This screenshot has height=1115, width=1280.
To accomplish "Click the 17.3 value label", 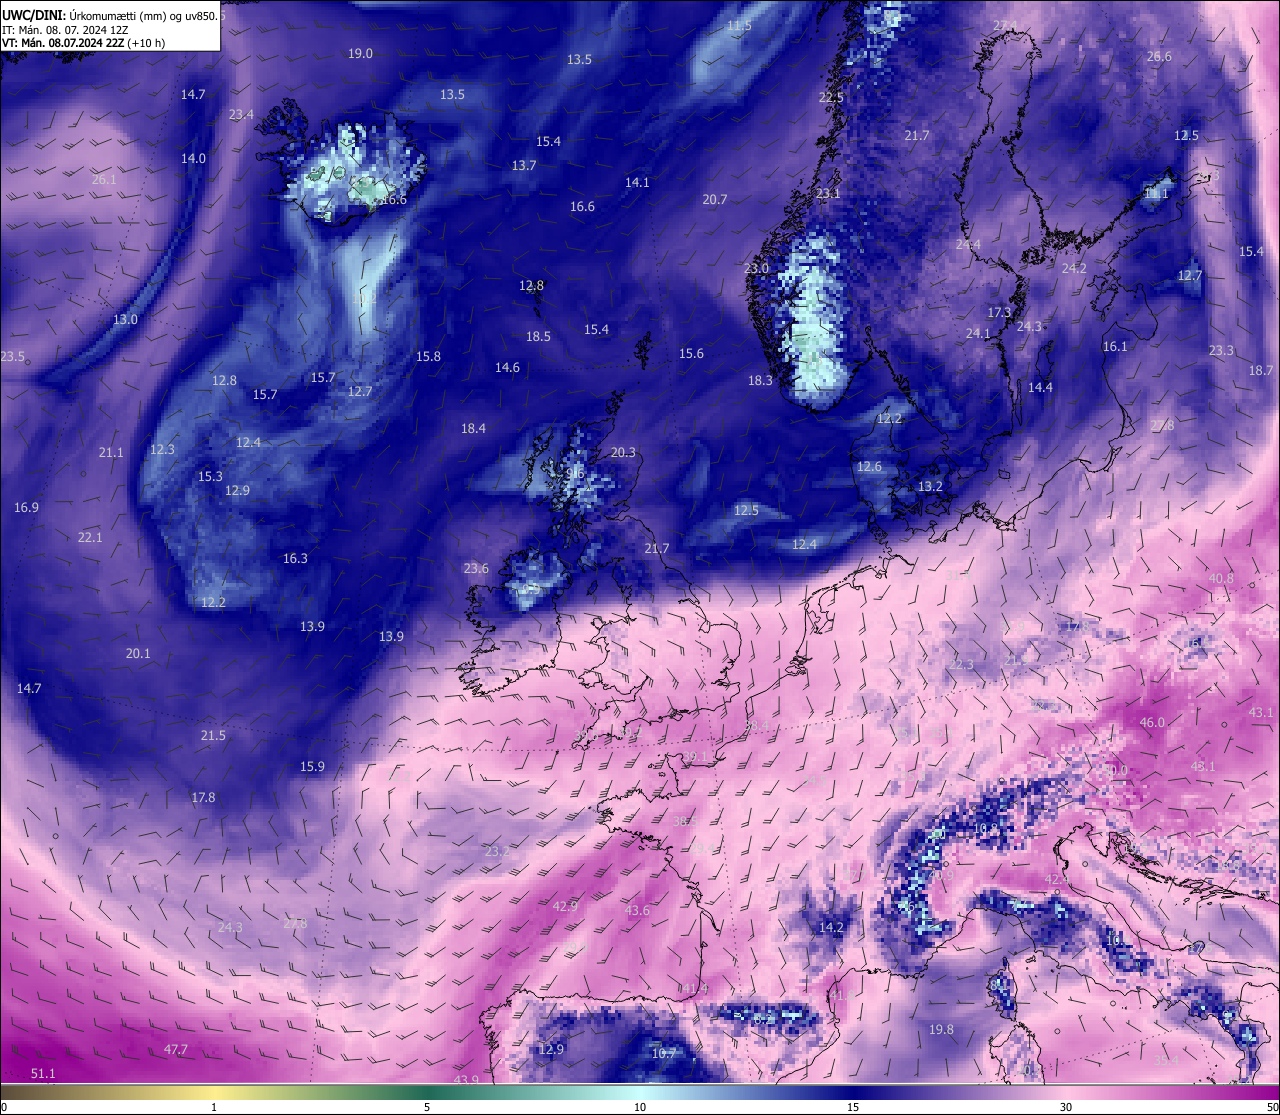I will point(999,313).
